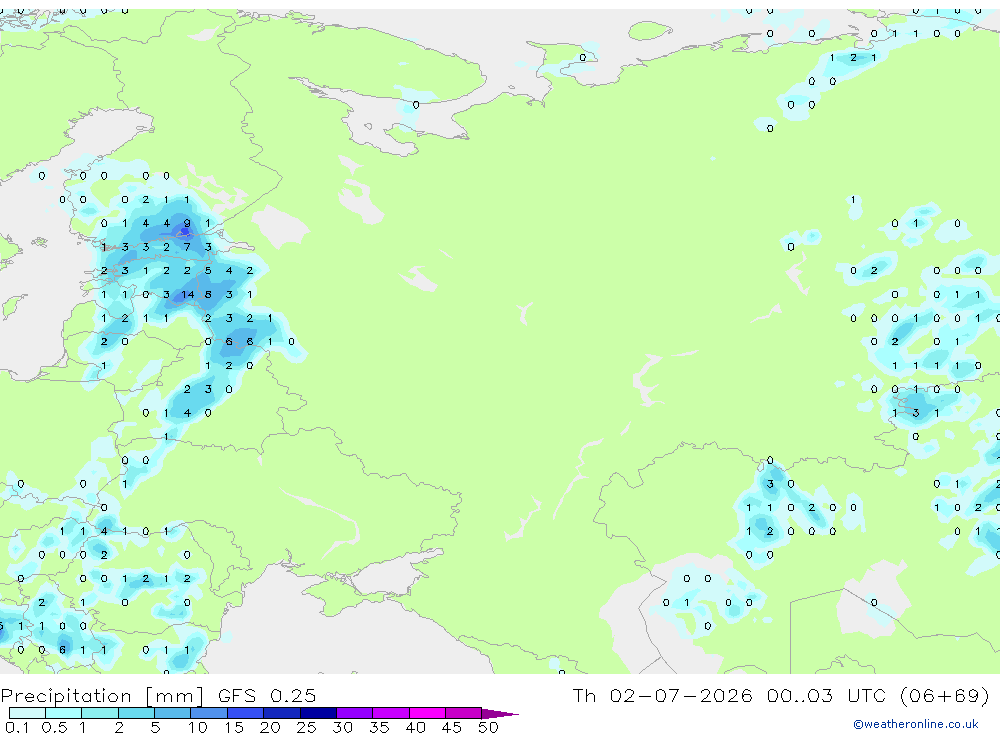
Task: Click the '7' precipitation value on map
Action: click(187, 247)
